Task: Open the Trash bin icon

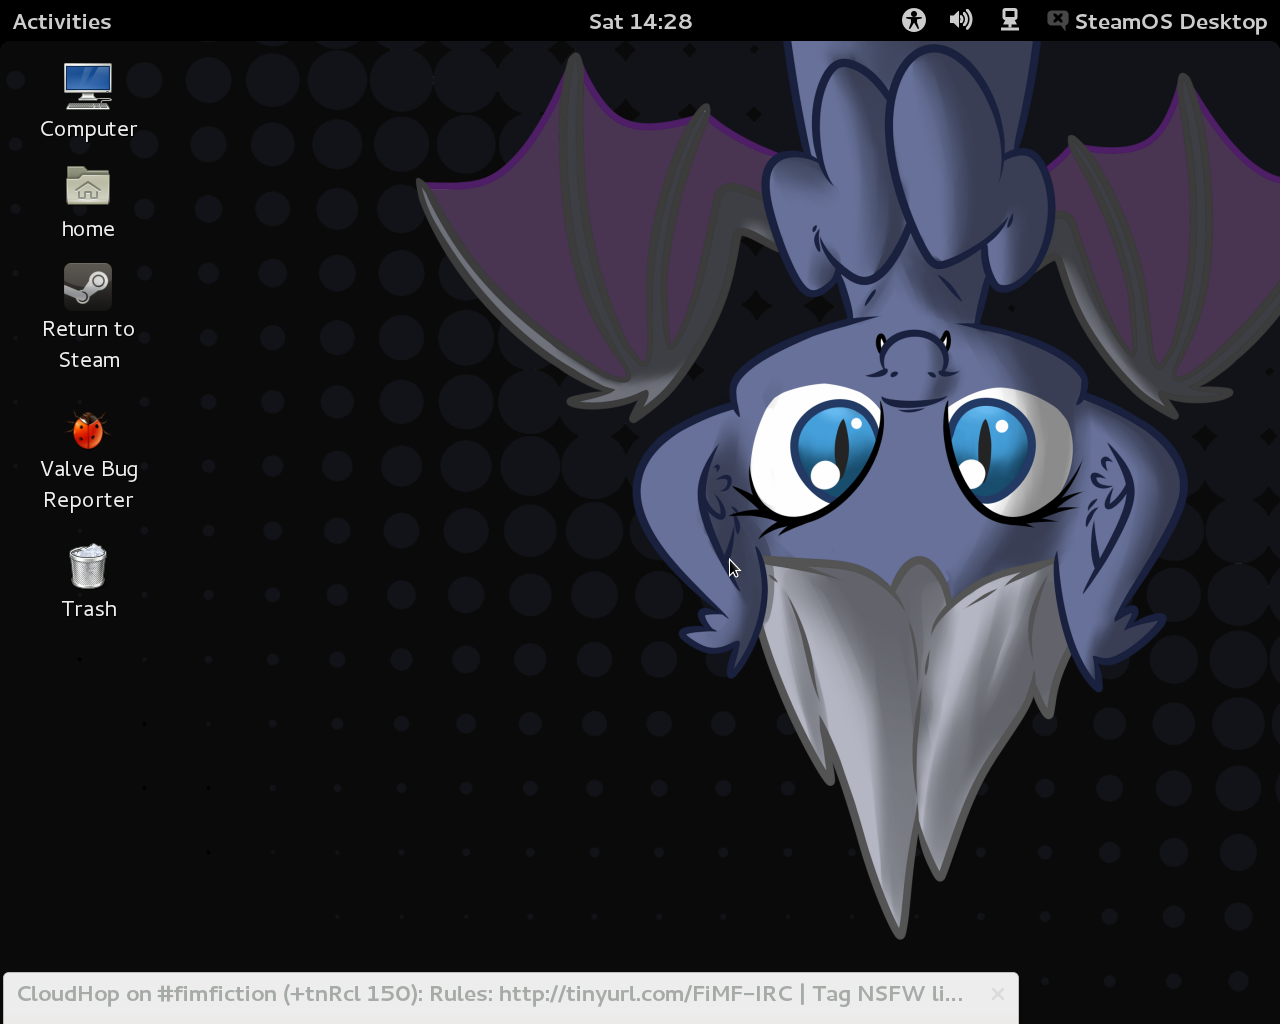Action: click(88, 566)
